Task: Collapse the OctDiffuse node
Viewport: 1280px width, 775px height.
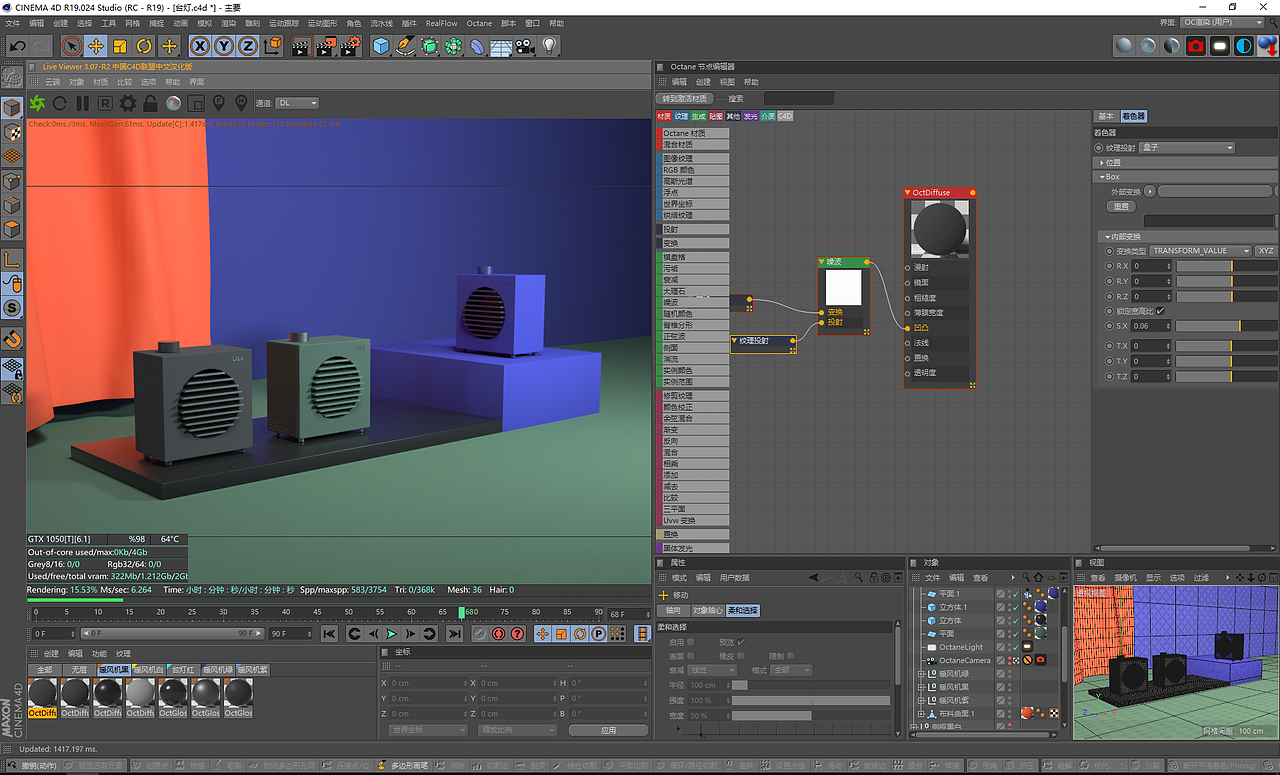Action: (x=909, y=193)
